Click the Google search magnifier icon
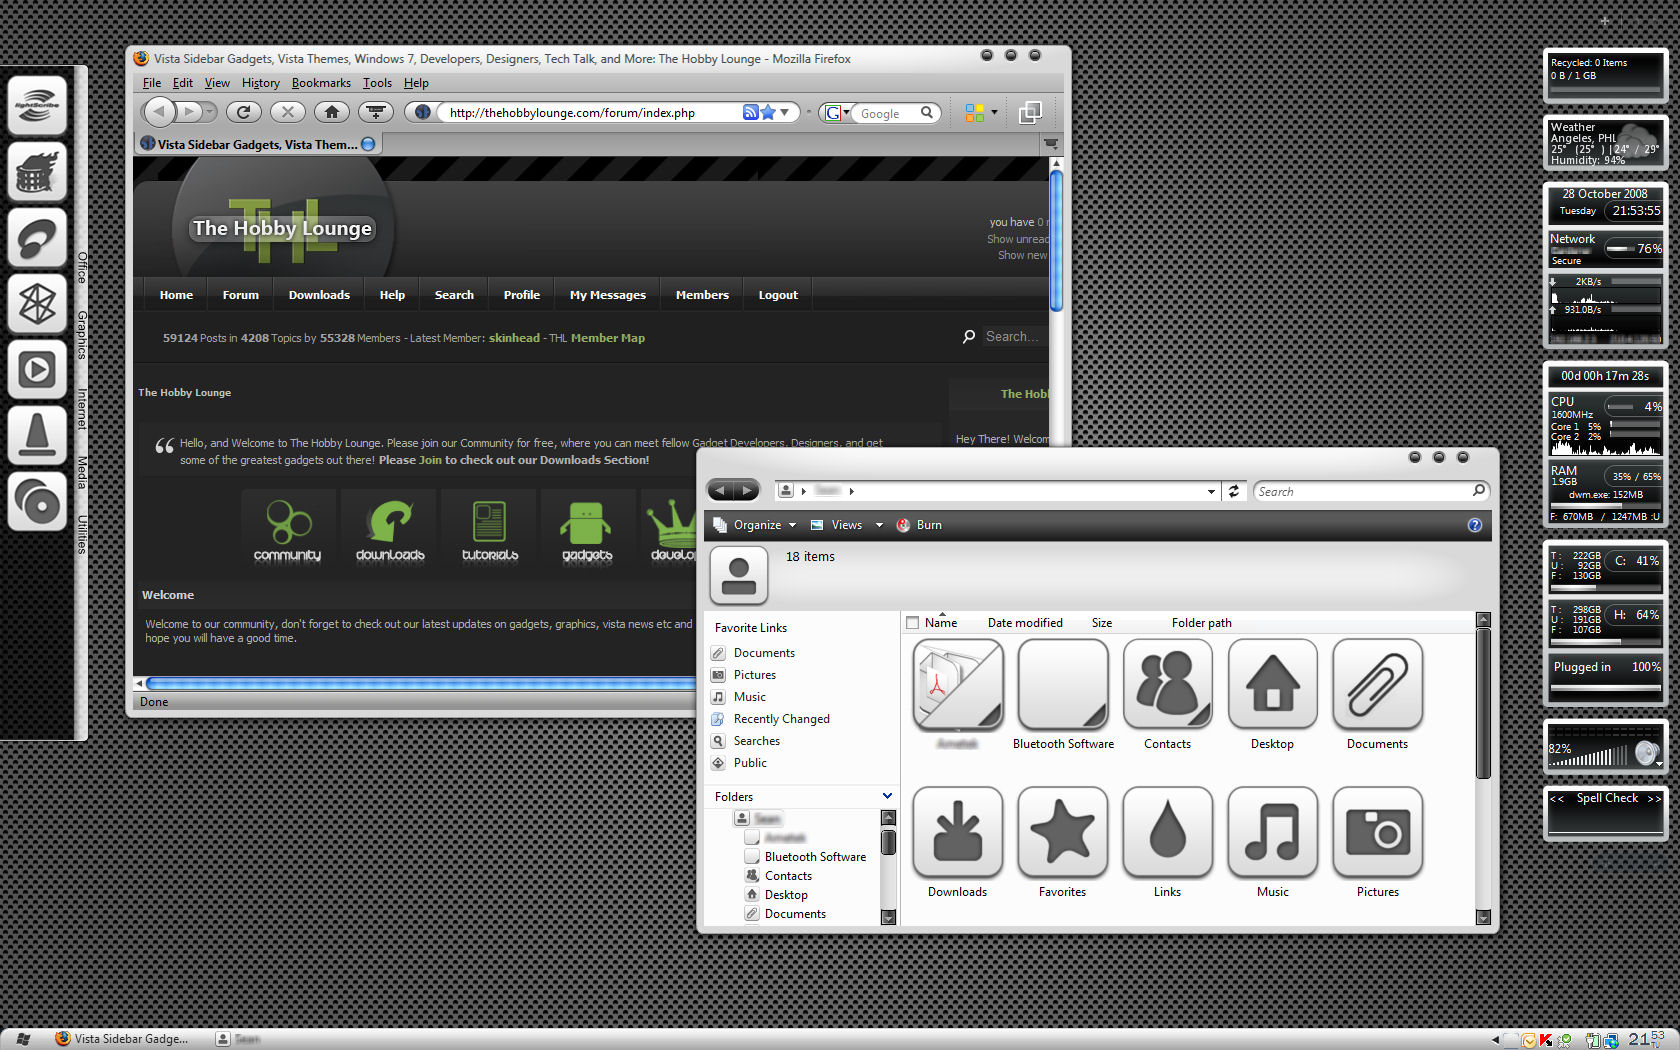Image resolution: width=1680 pixels, height=1050 pixels. (x=927, y=113)
